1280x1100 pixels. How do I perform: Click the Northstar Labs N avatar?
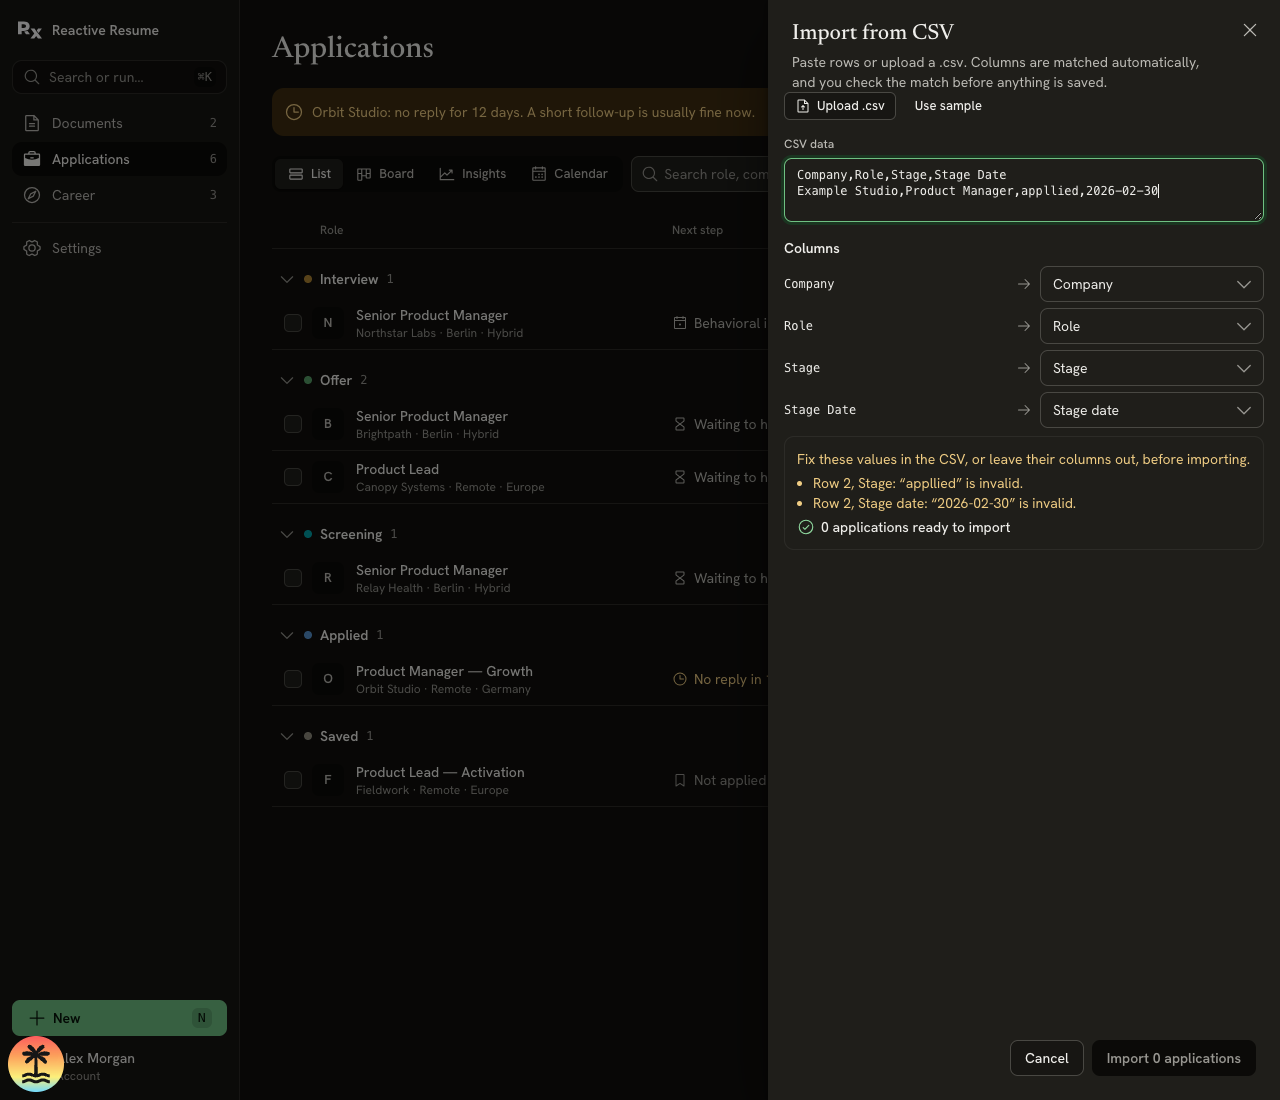328,323
